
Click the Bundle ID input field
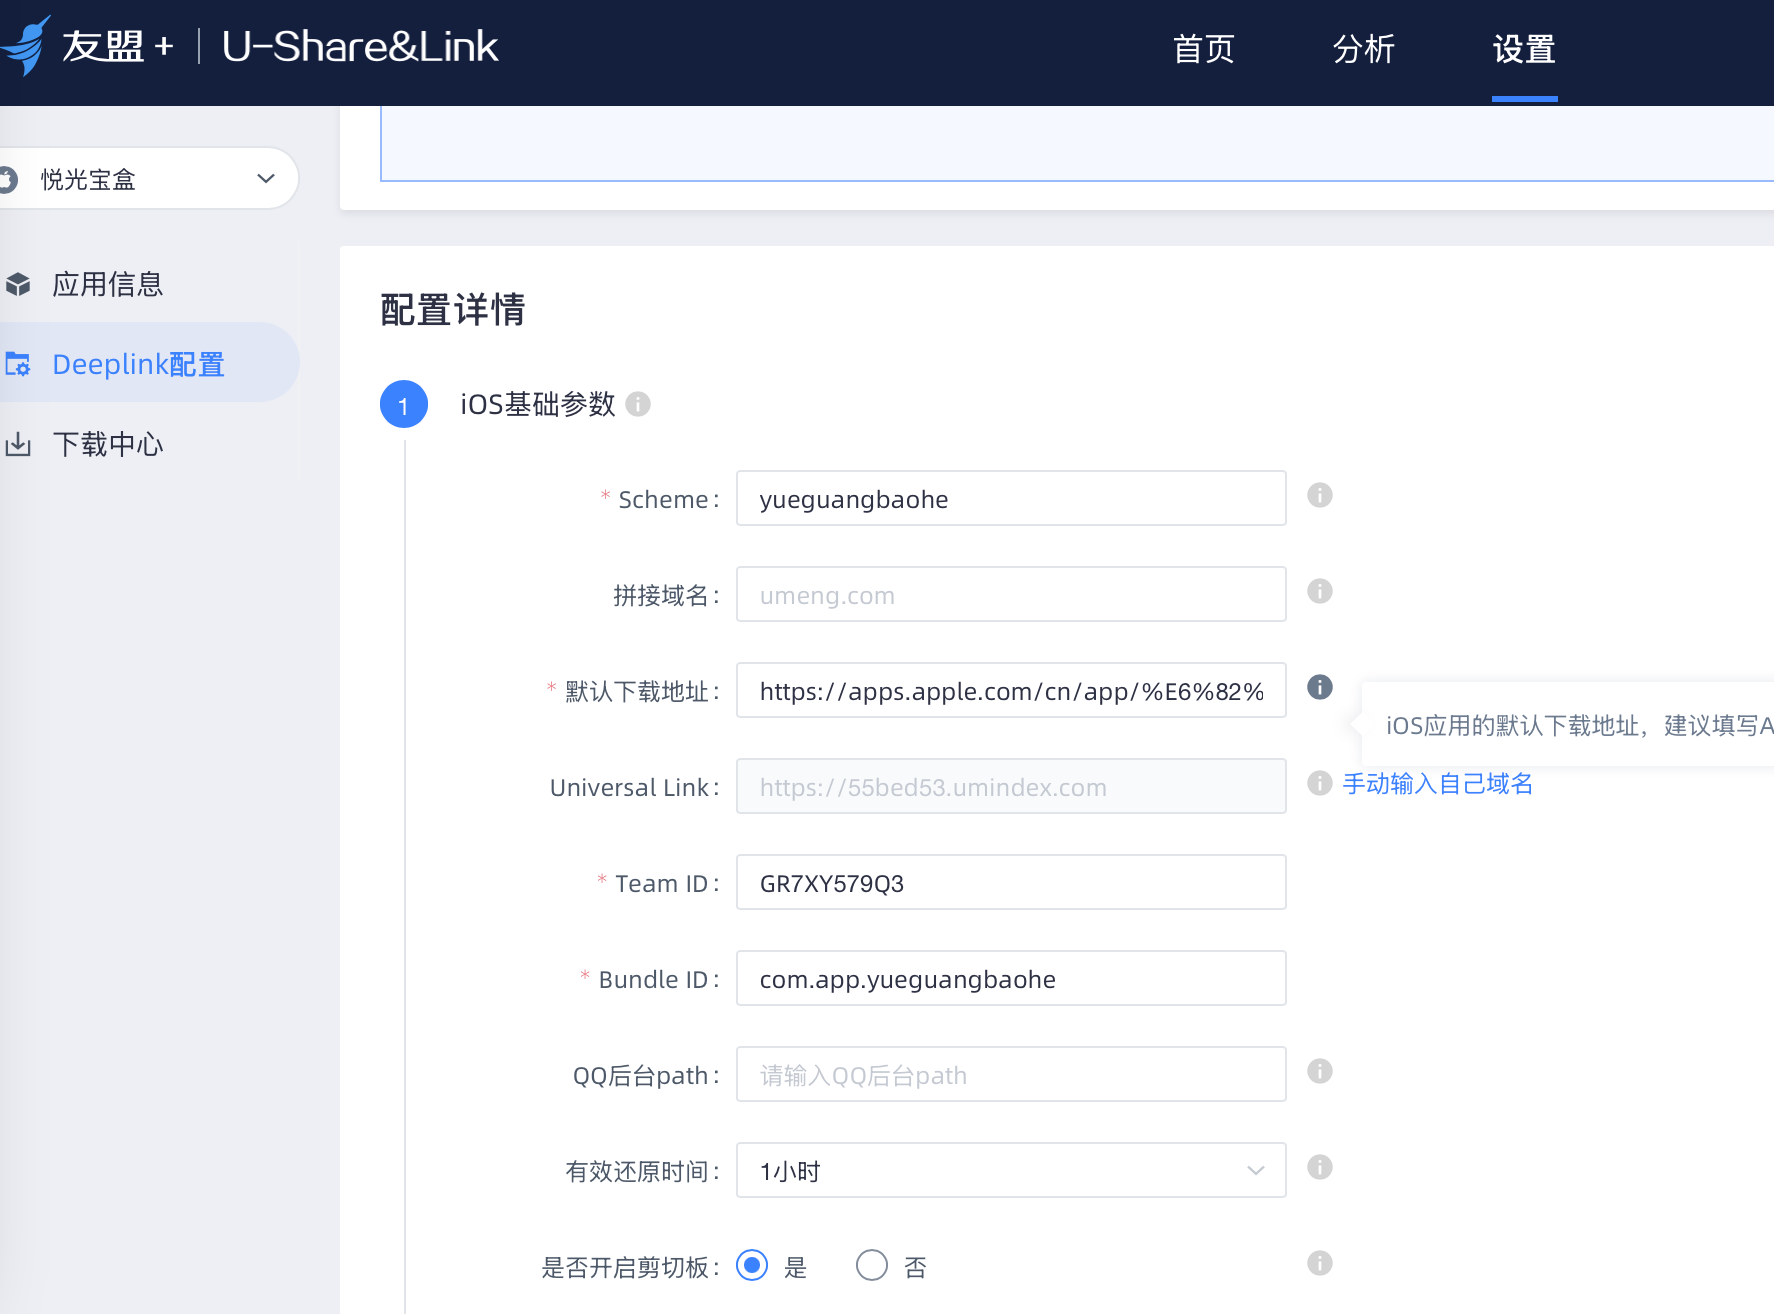pyautogui.click(x=1010, y=979)
